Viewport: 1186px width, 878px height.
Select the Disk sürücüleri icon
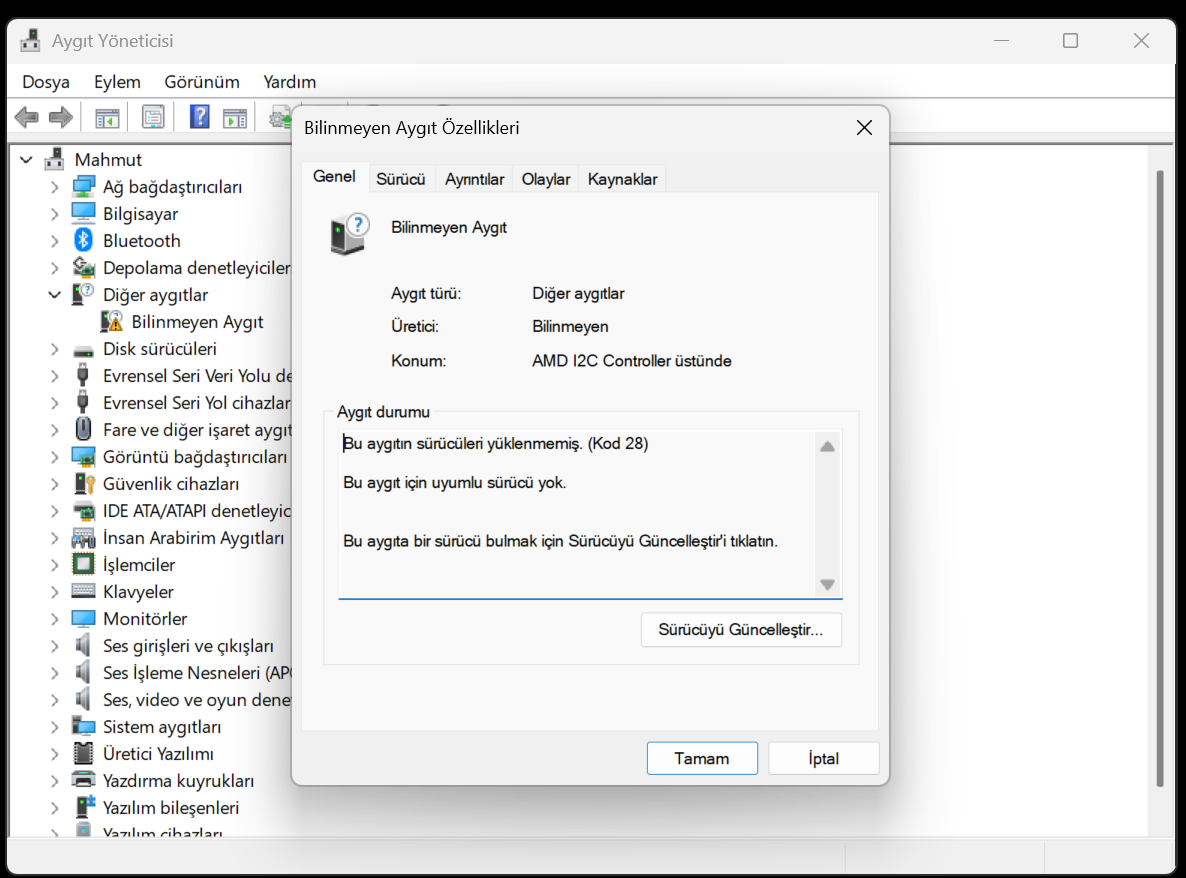click(x=83, y=350)
